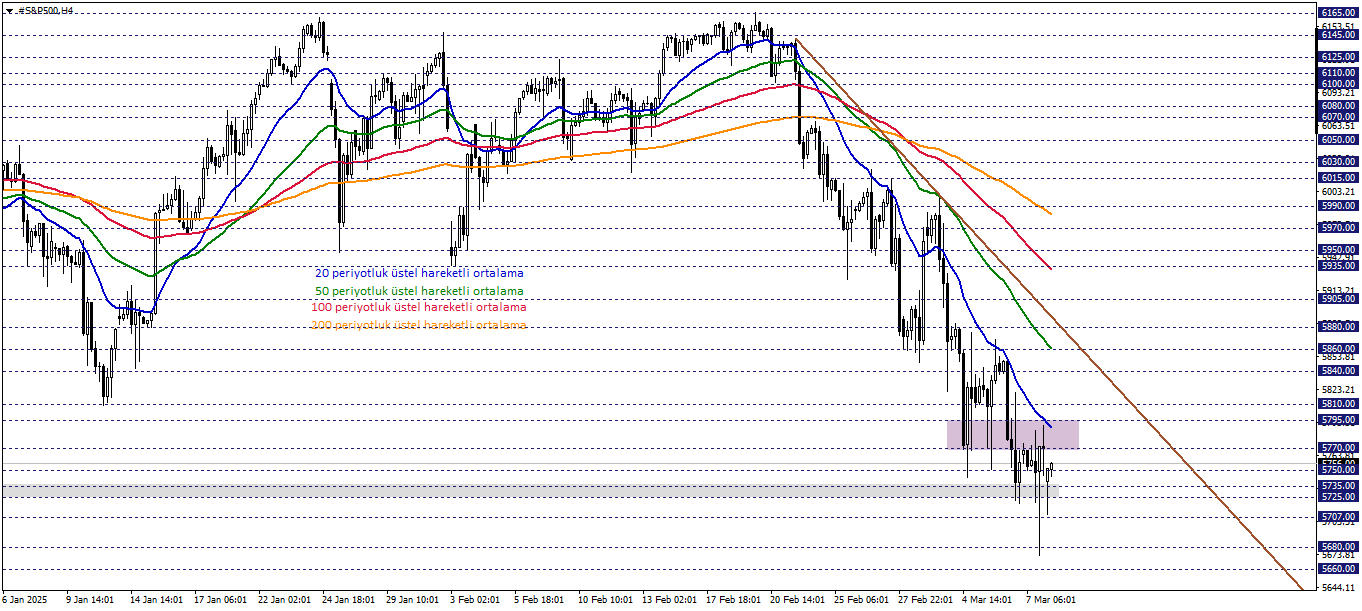Screen dimensions: 1362x611
Task: Click the '20 Feb 14:01' time label
Action: (x=797, y=600)
